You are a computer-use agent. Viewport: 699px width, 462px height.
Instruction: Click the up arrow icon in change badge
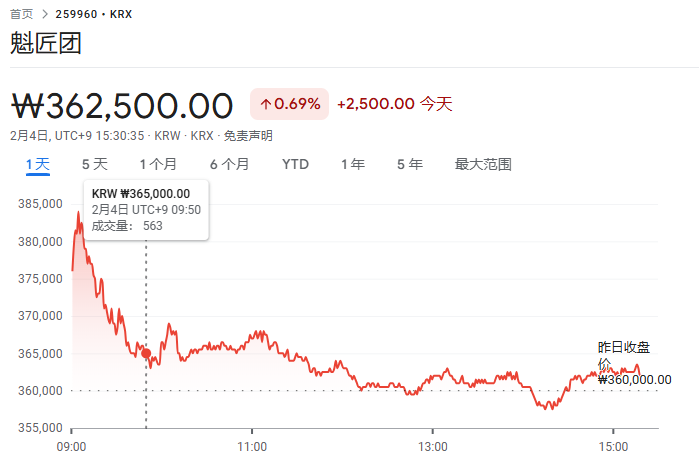(266, 104)
